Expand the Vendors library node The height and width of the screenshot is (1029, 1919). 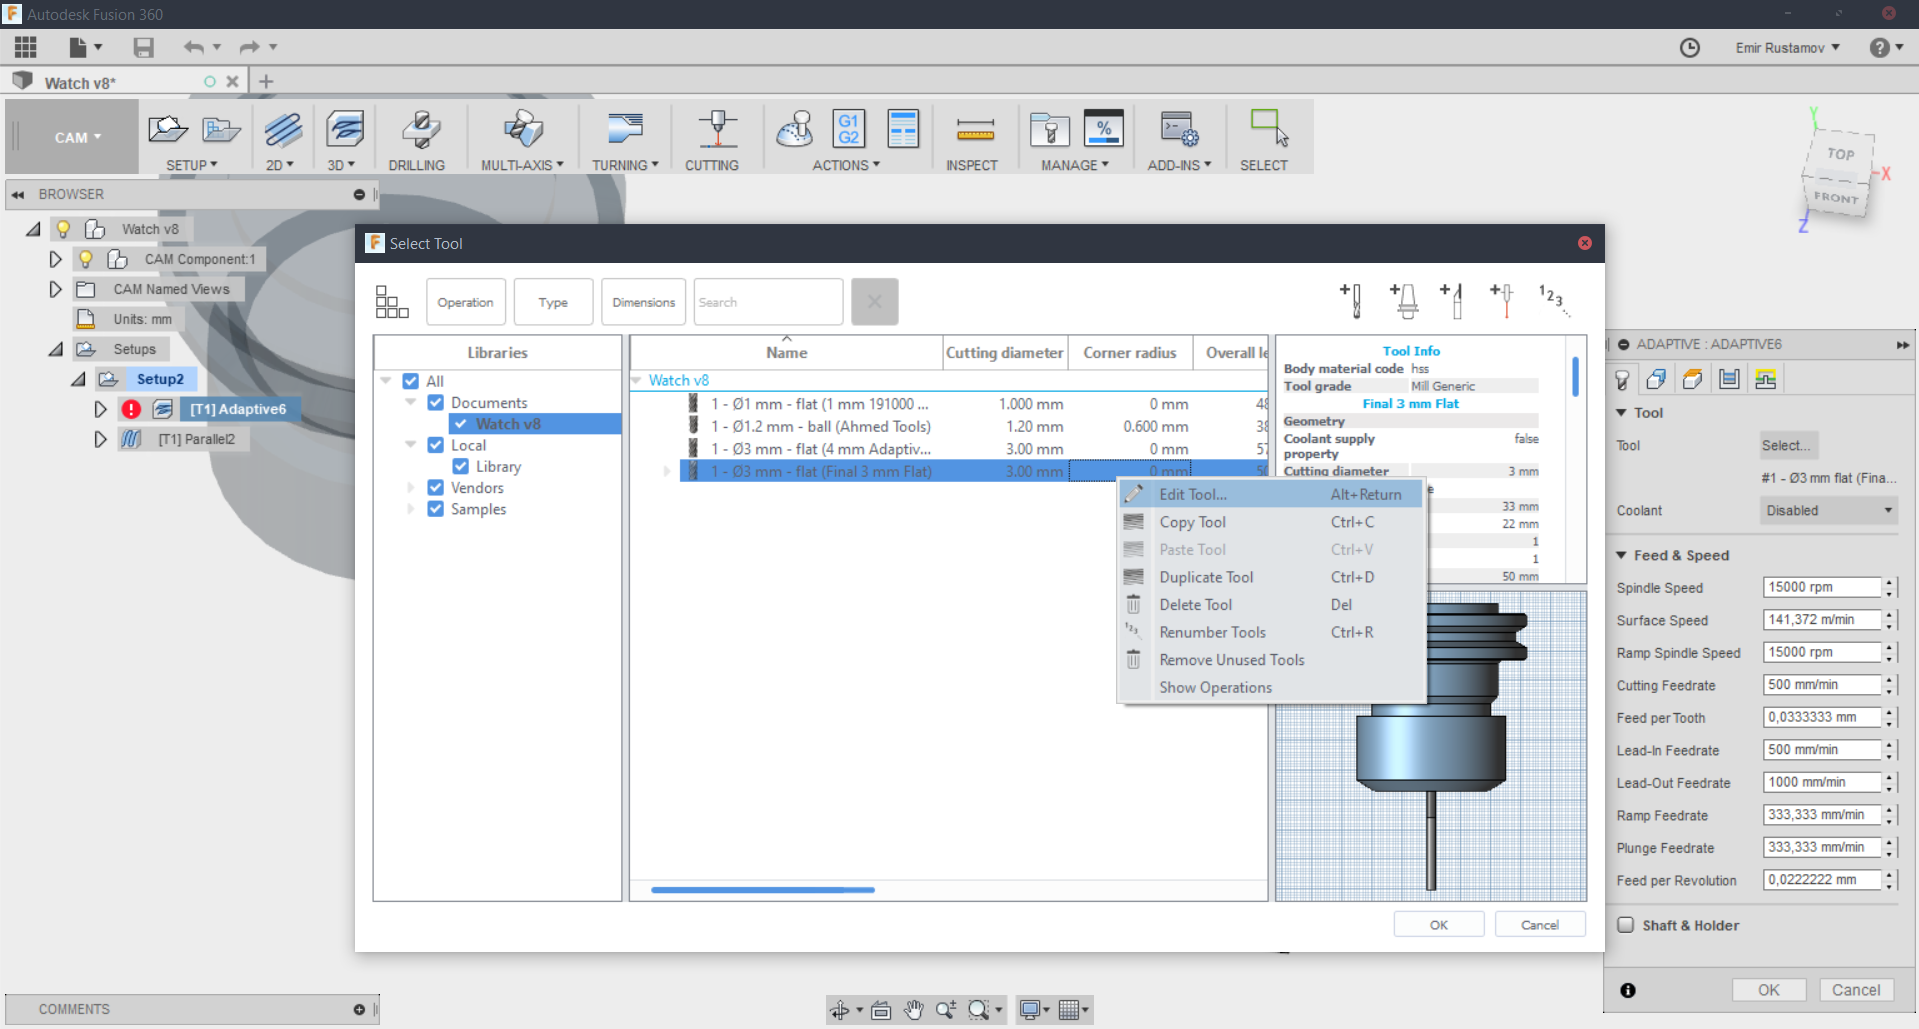point(410,488)
